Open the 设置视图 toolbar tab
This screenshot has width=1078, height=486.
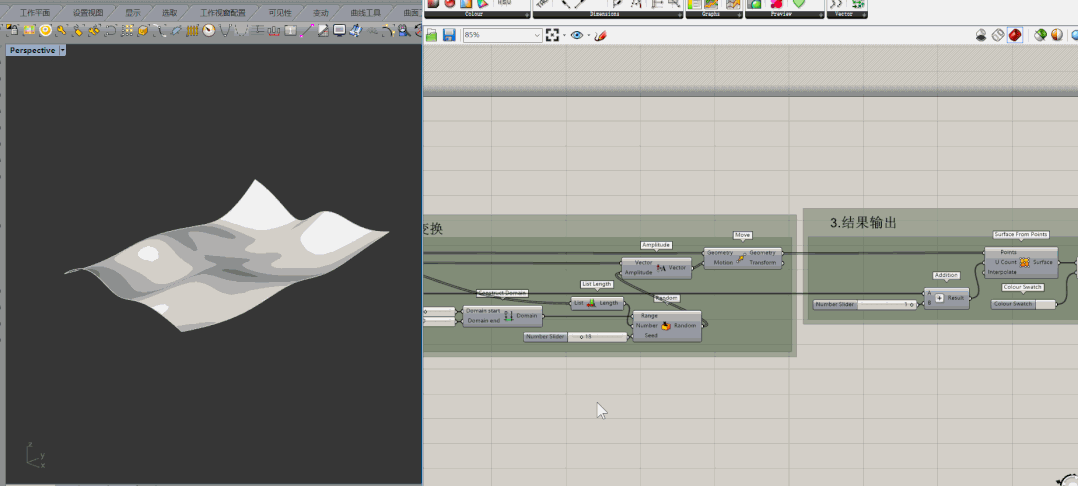click(88, 12)
